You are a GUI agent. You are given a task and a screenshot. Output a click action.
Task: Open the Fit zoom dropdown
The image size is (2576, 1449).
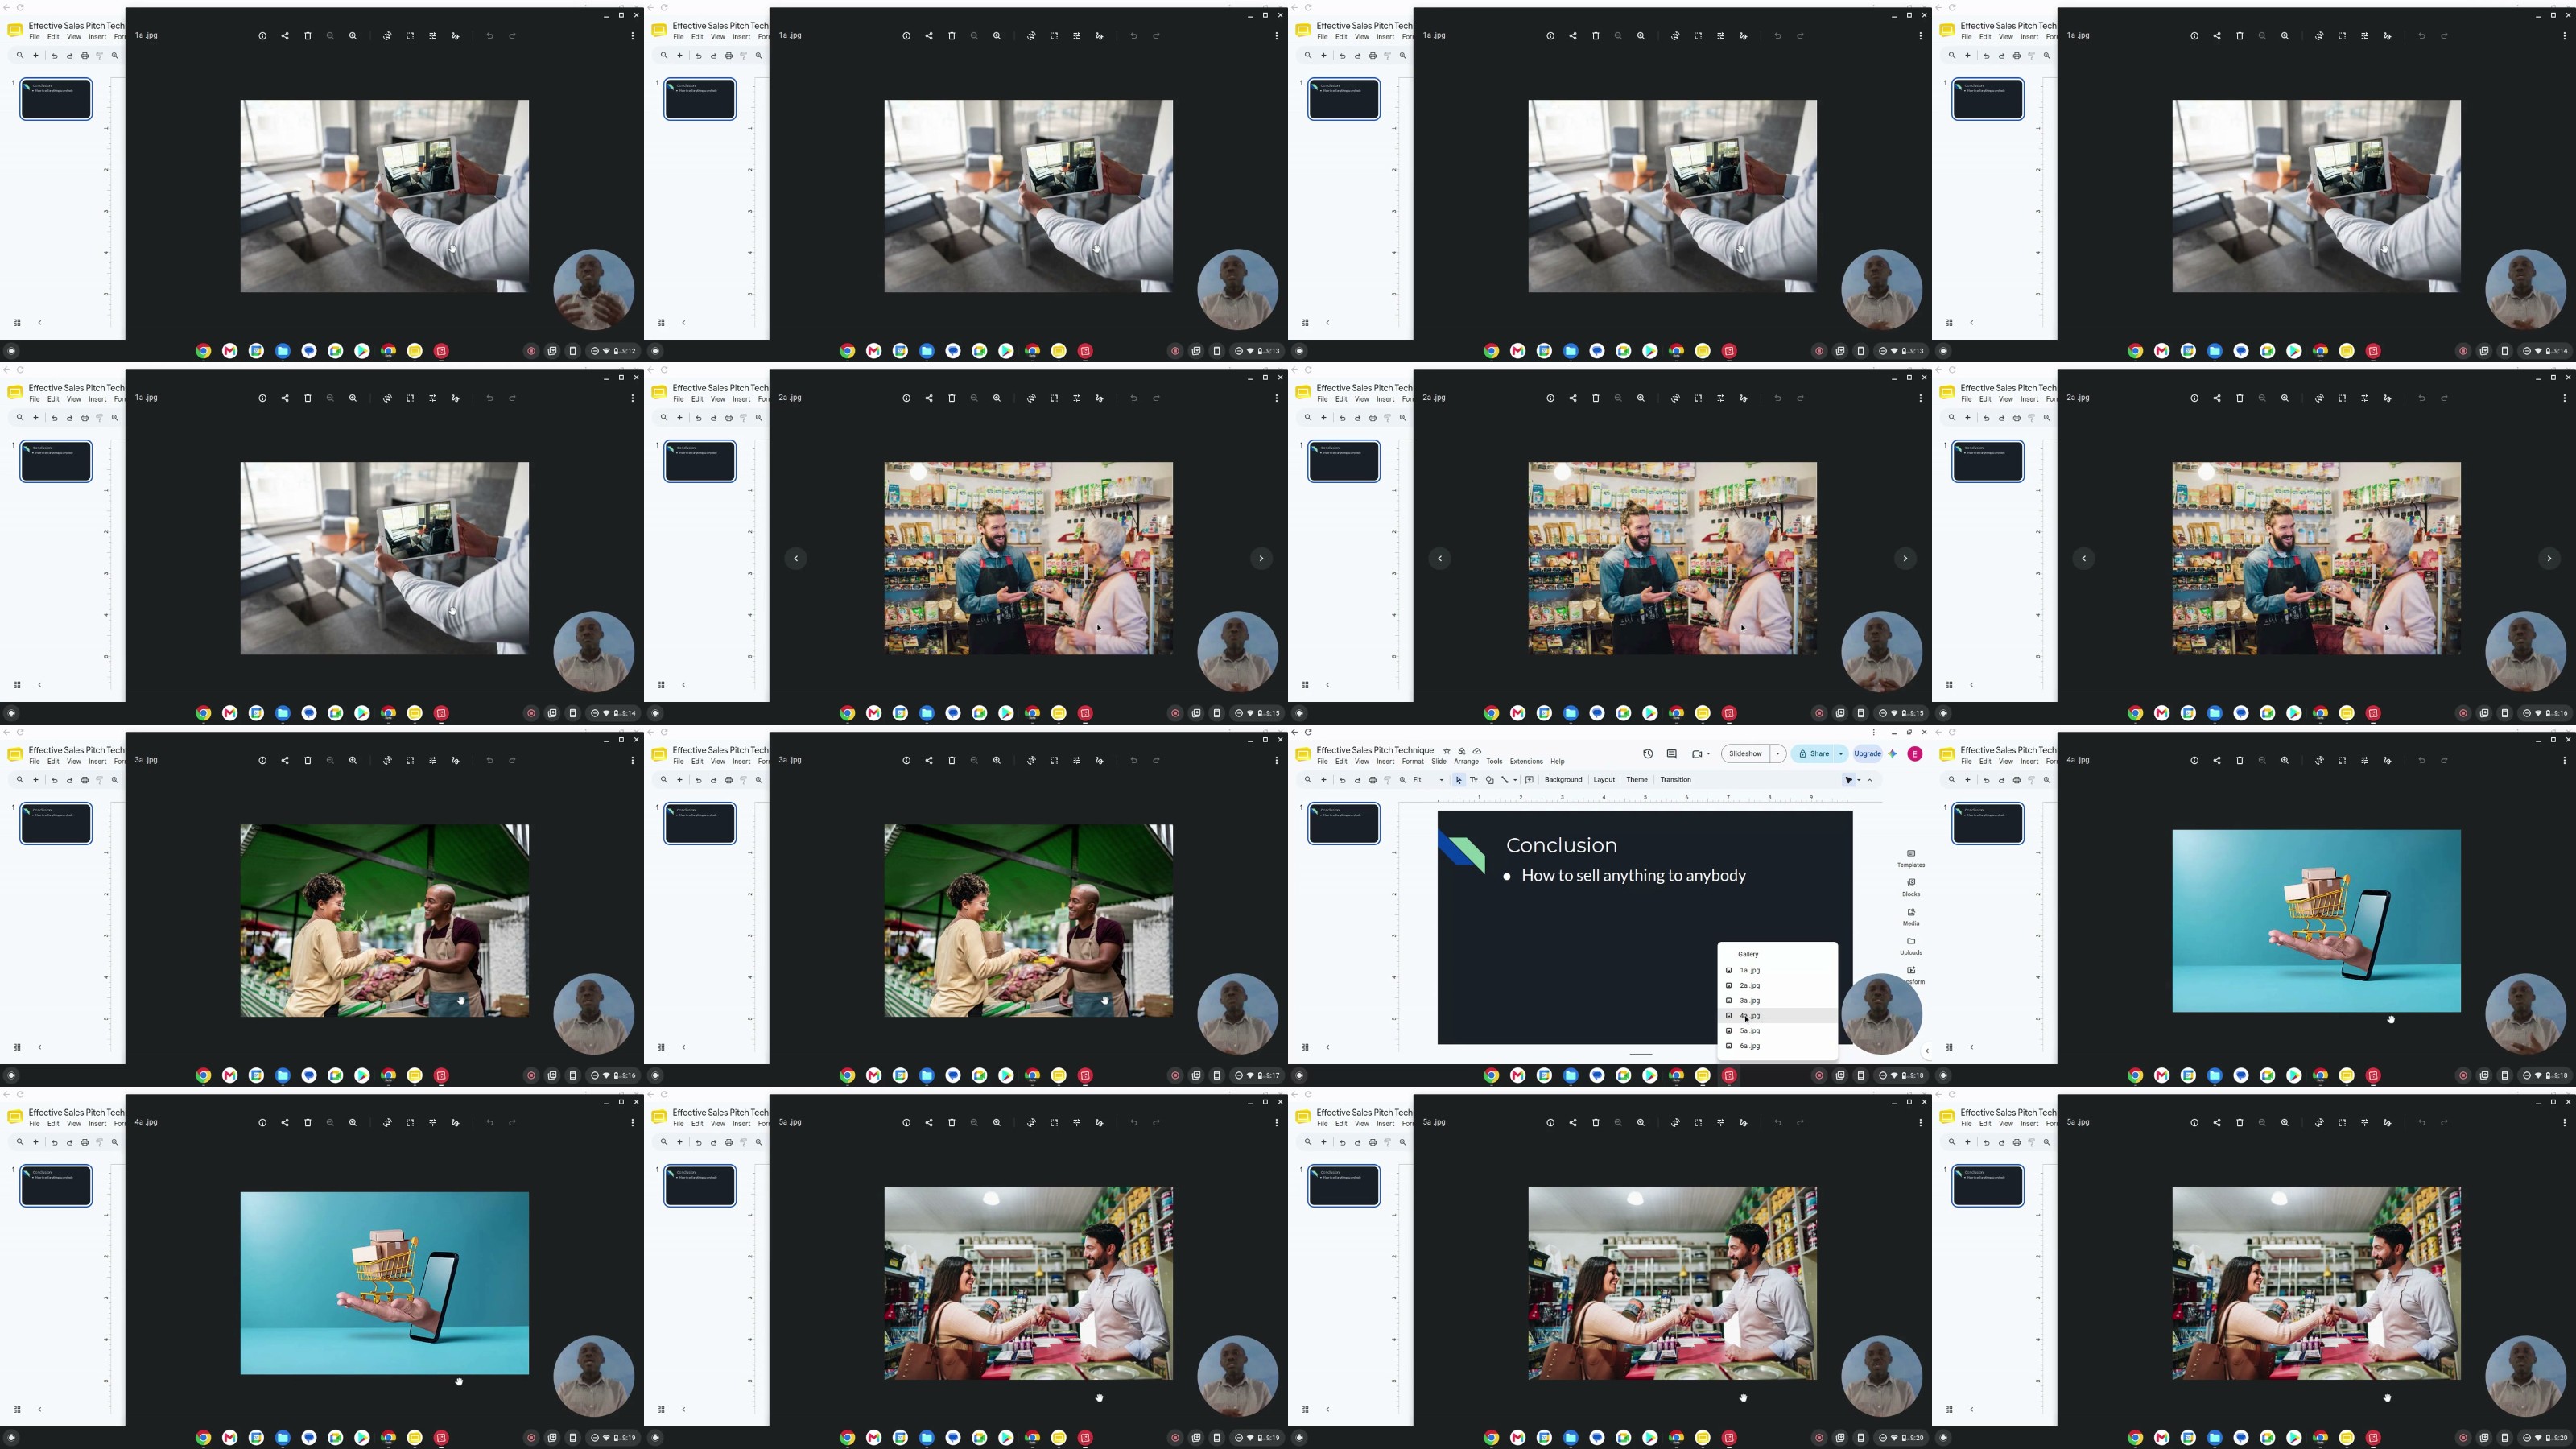coord(1428,780)
